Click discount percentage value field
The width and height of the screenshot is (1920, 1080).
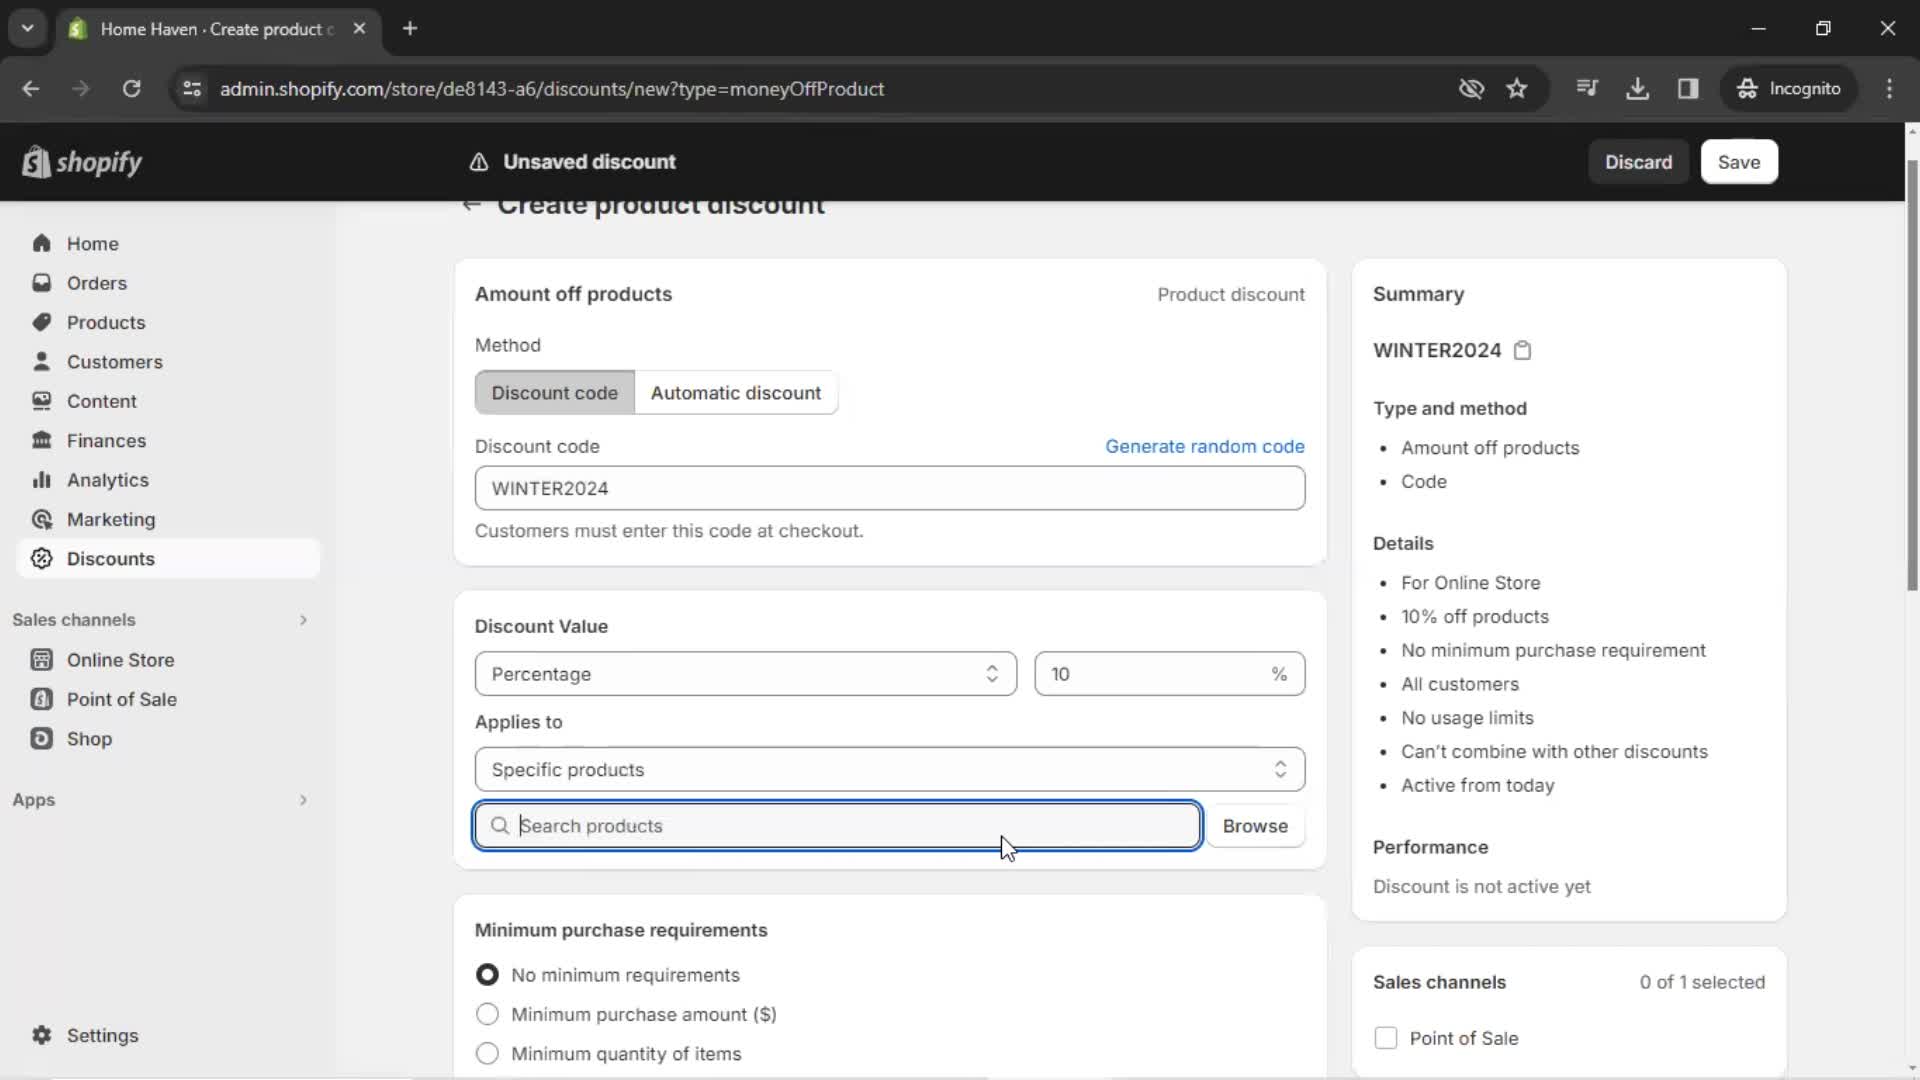(x=1169, y=674)
